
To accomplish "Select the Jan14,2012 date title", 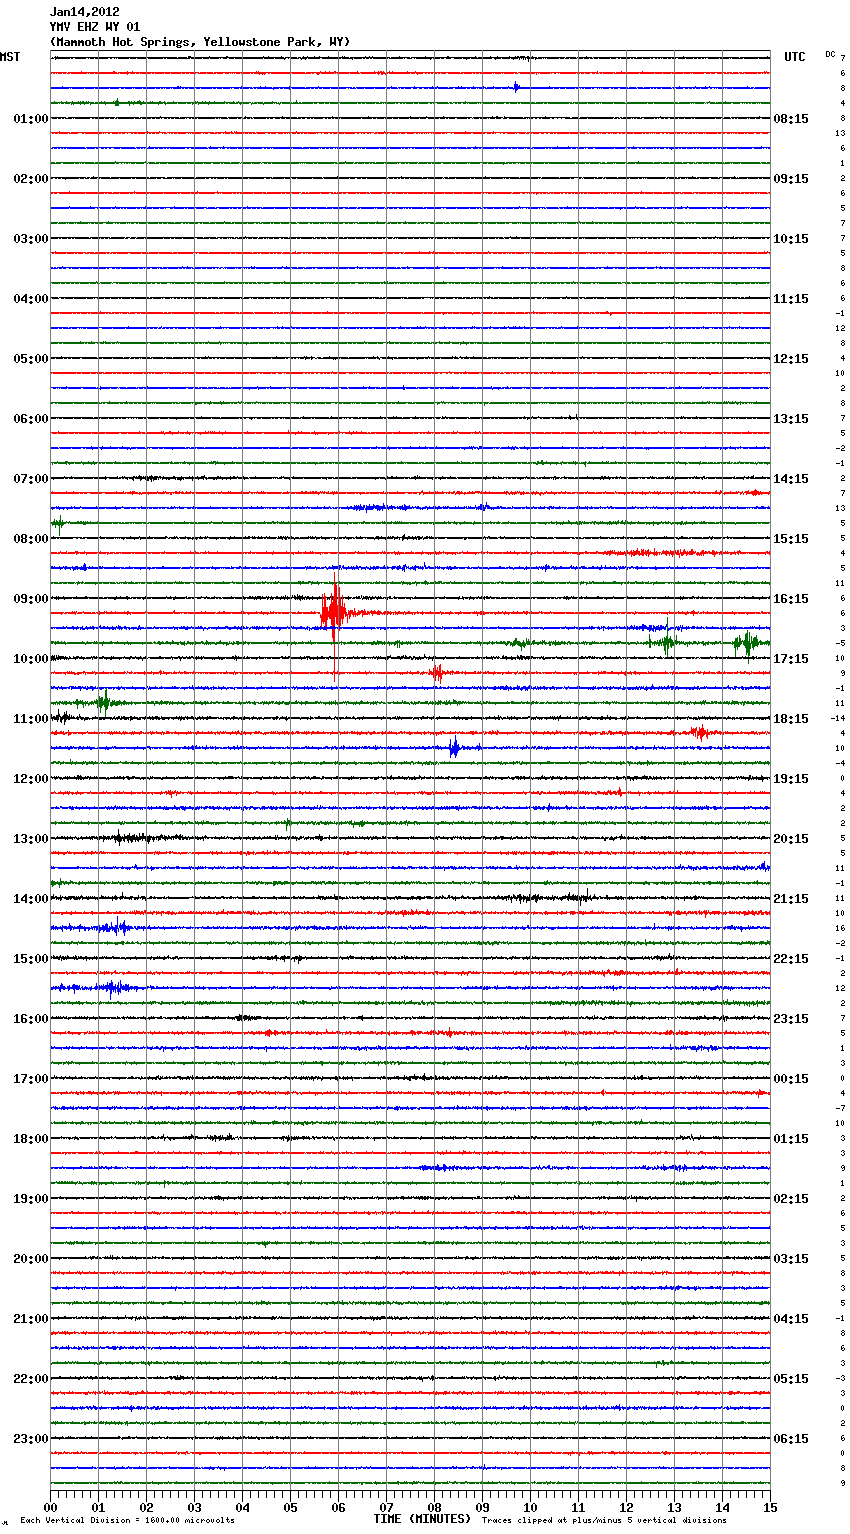I will (x=84, y=12).
